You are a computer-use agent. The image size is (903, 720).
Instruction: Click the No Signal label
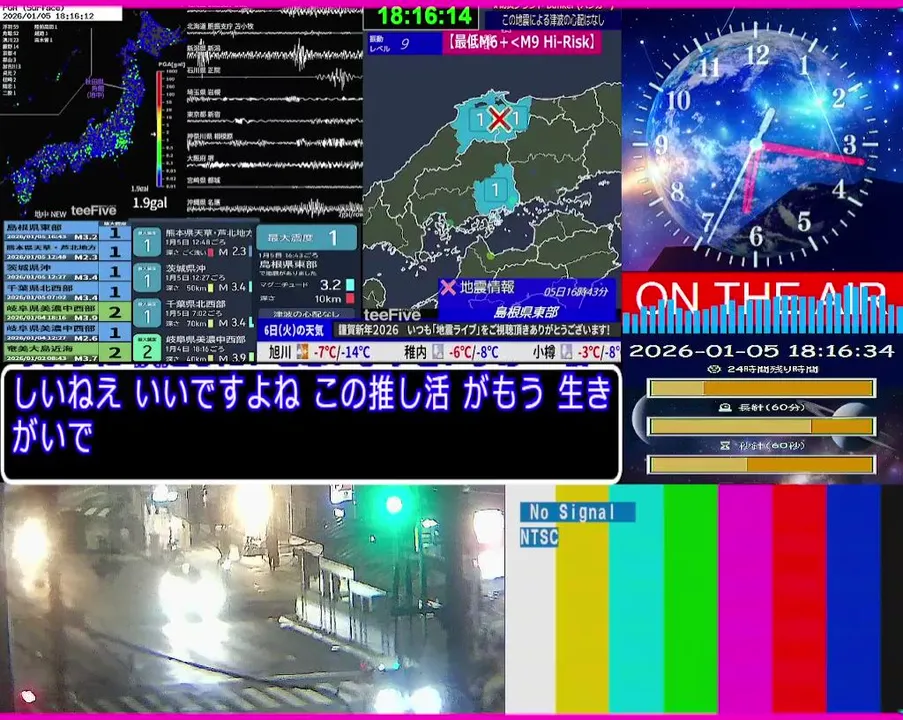[x=578, y=511]
